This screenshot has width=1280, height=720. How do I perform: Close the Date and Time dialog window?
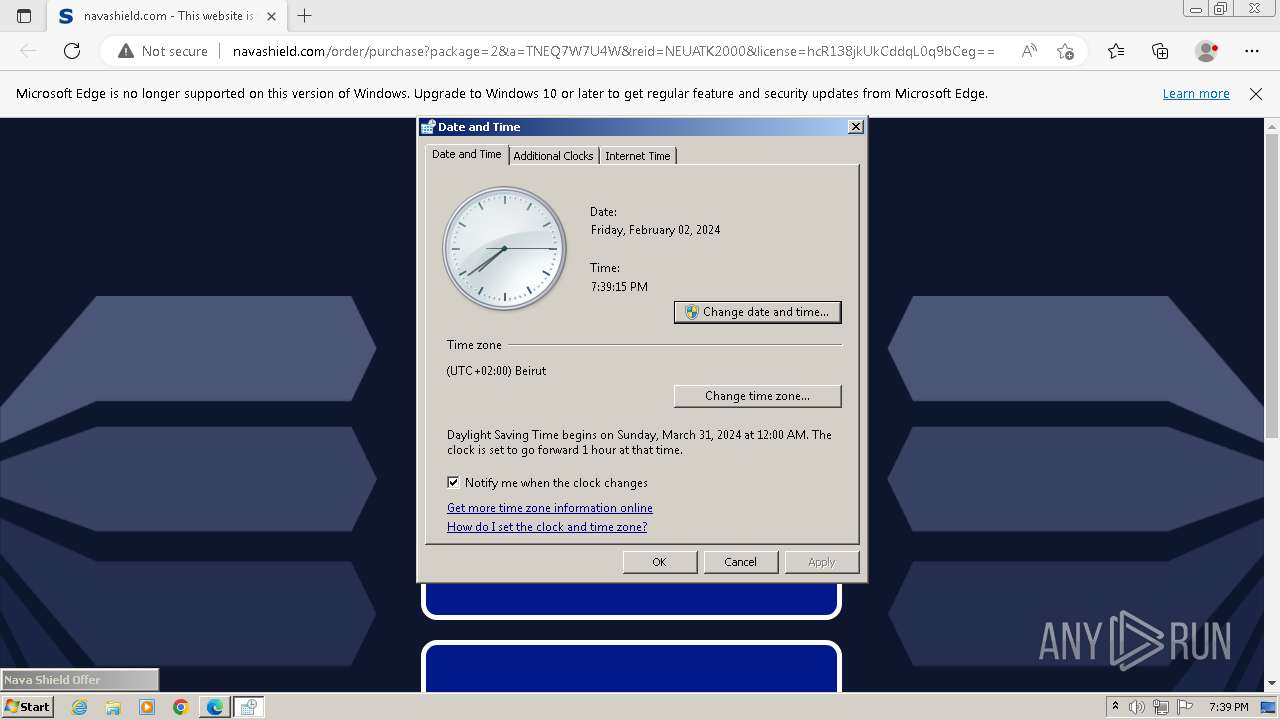855,127
